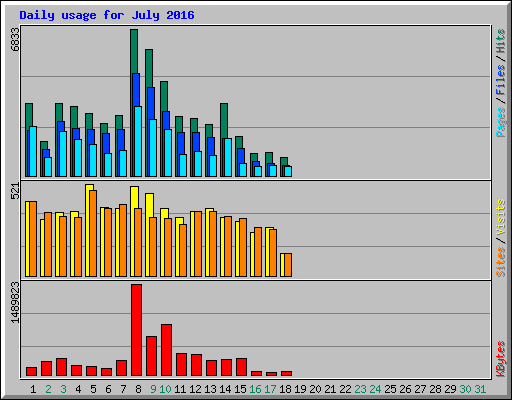Click the red KBytes bar for day 10
This screenshot has height=400, width=512.
pyautogui.click(x=166, y=350)
